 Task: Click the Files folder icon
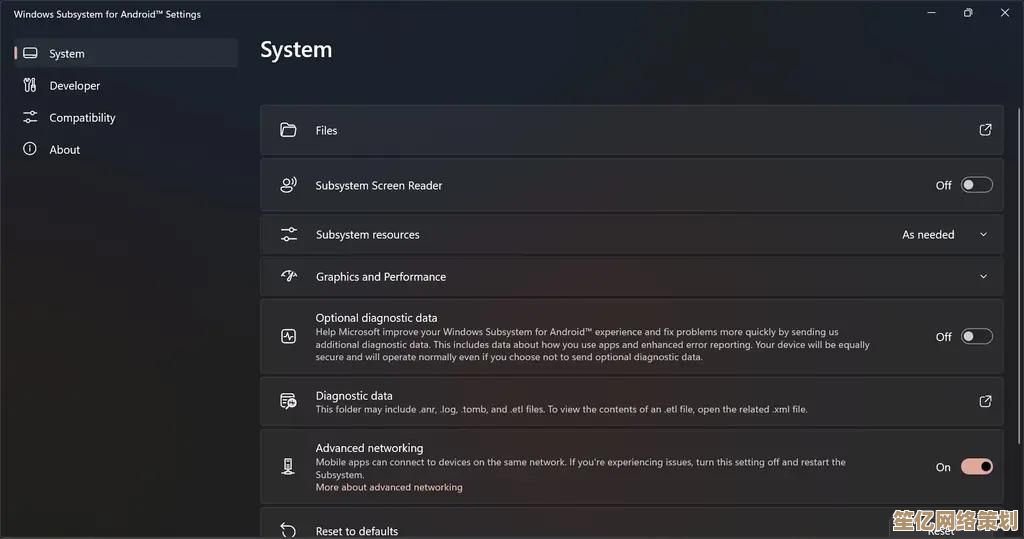(x=288, y=130)
